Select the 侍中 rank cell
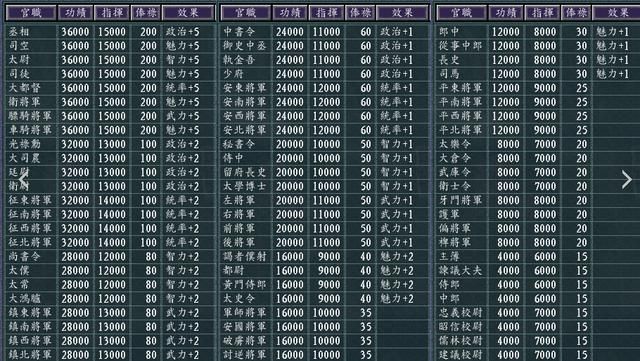Screen dimensions: 640x361 pyautogui.click(x=233, y=158)
